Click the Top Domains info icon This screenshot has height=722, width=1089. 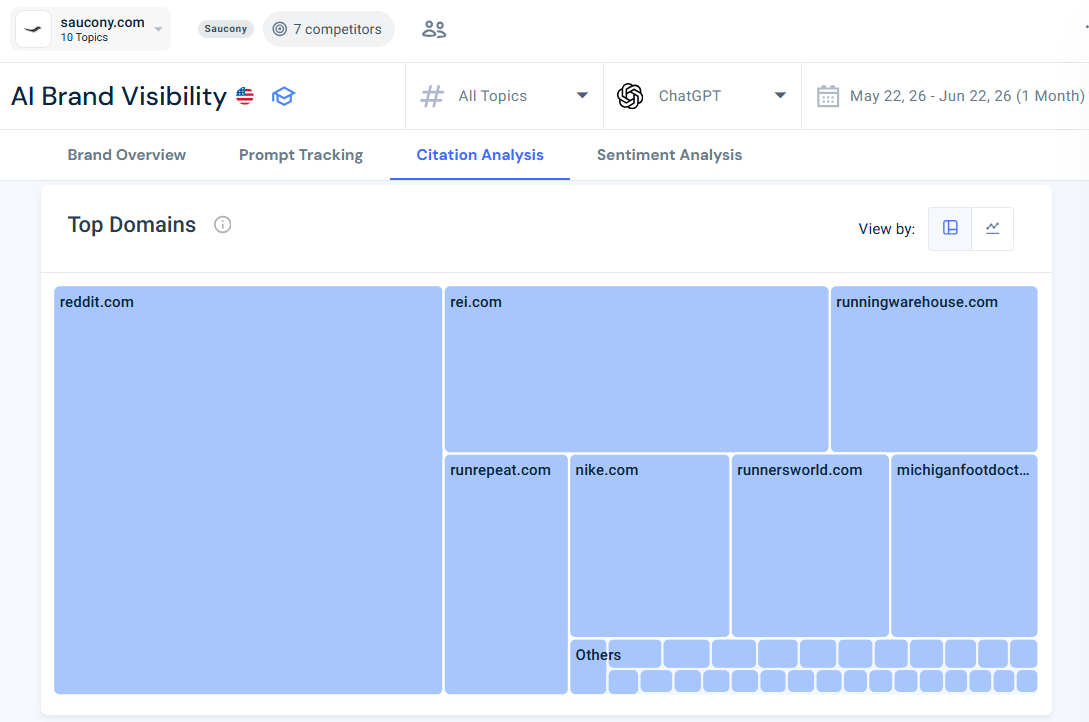click(222, 225)
